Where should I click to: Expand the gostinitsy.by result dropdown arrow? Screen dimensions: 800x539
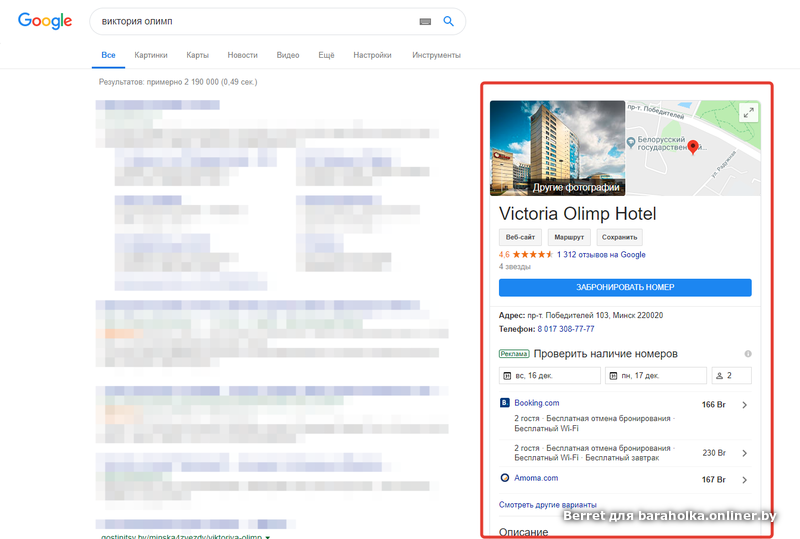coord(268,537)
